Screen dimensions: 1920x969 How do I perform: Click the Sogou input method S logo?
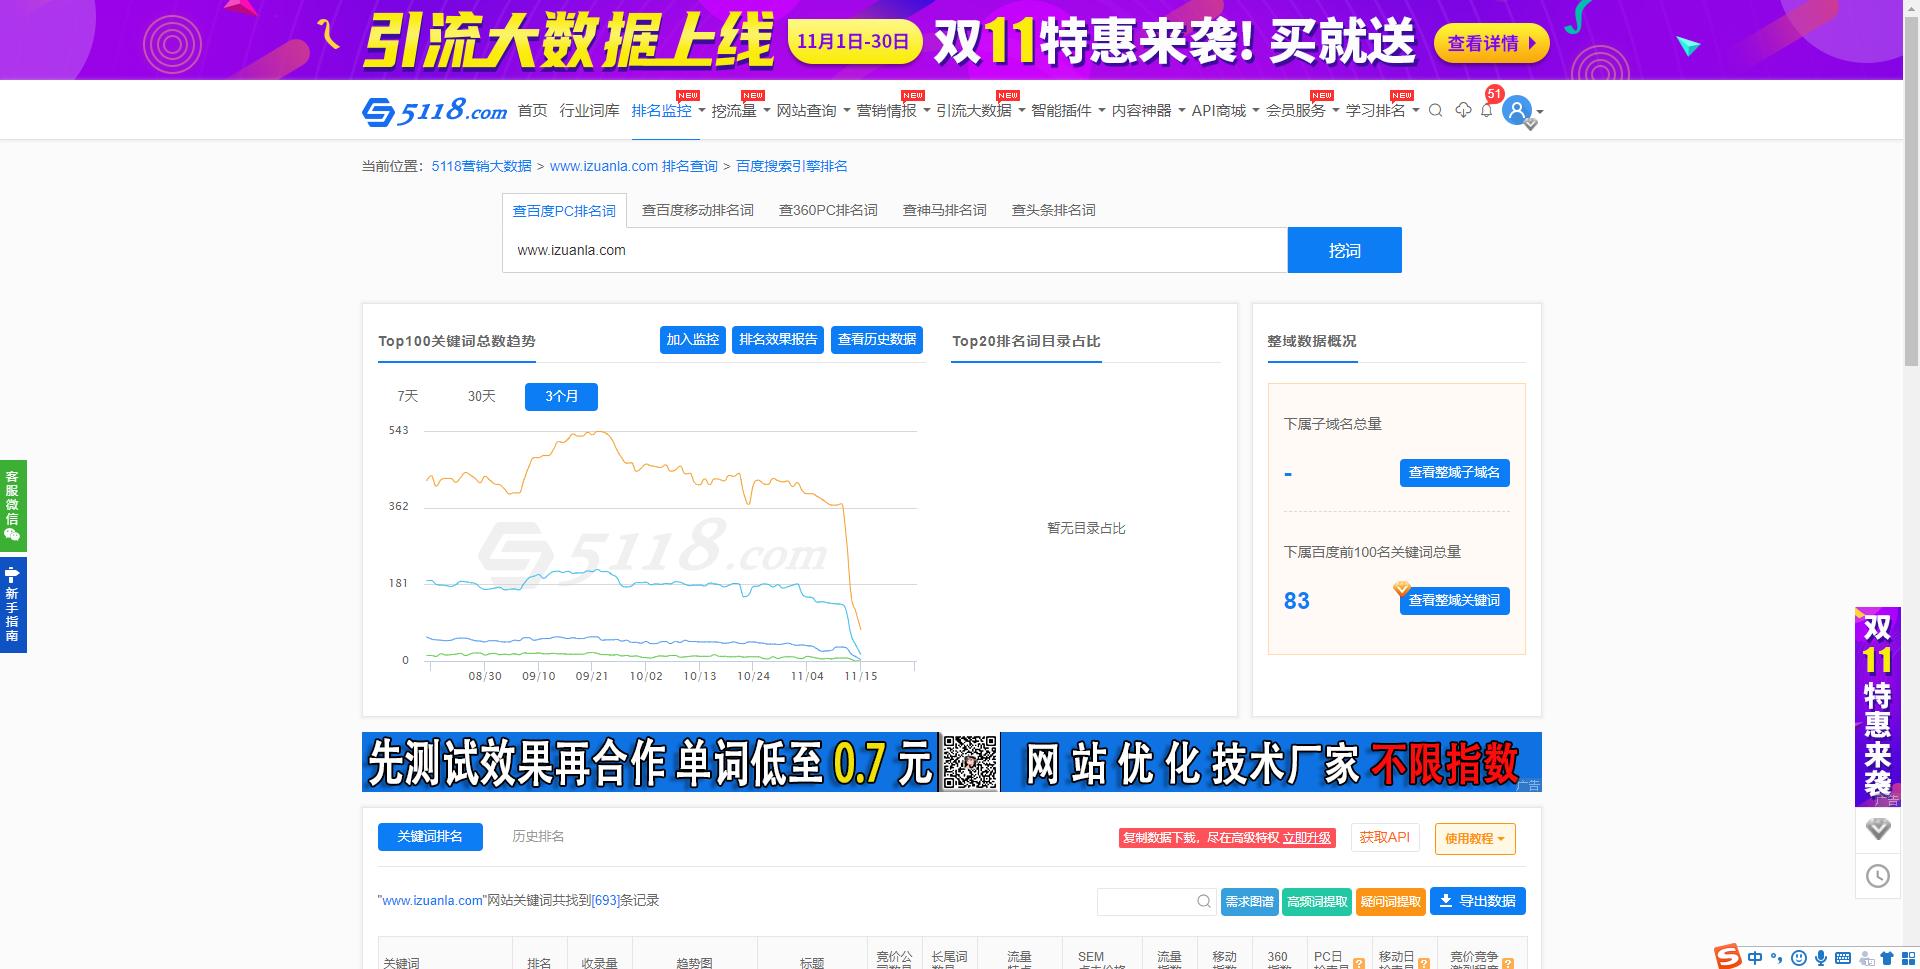point(1727,956)
